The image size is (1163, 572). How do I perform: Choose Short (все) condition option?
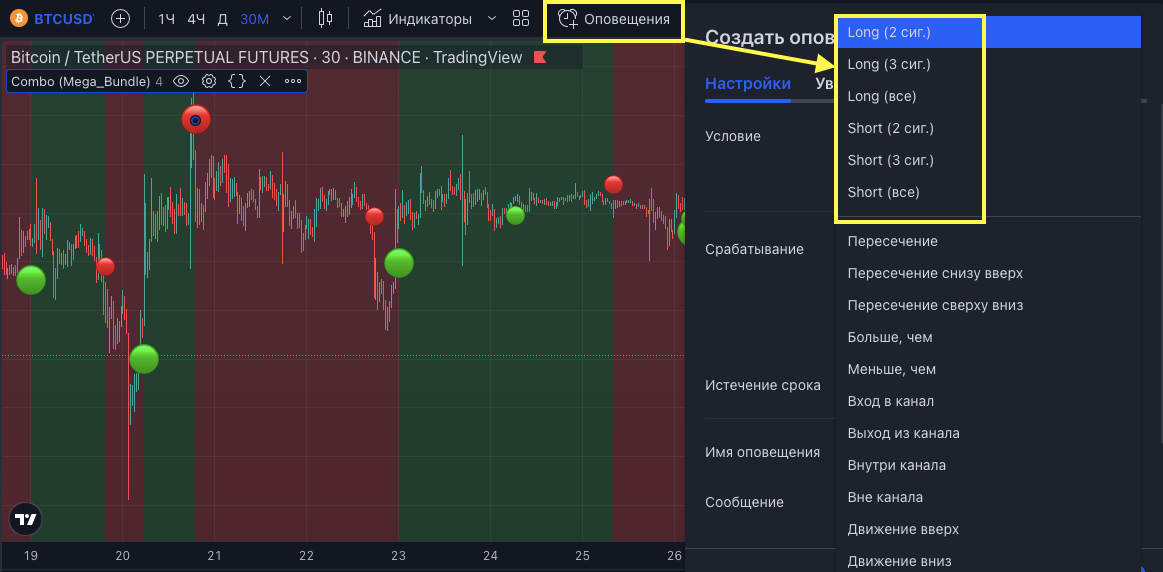pos(988,192)
